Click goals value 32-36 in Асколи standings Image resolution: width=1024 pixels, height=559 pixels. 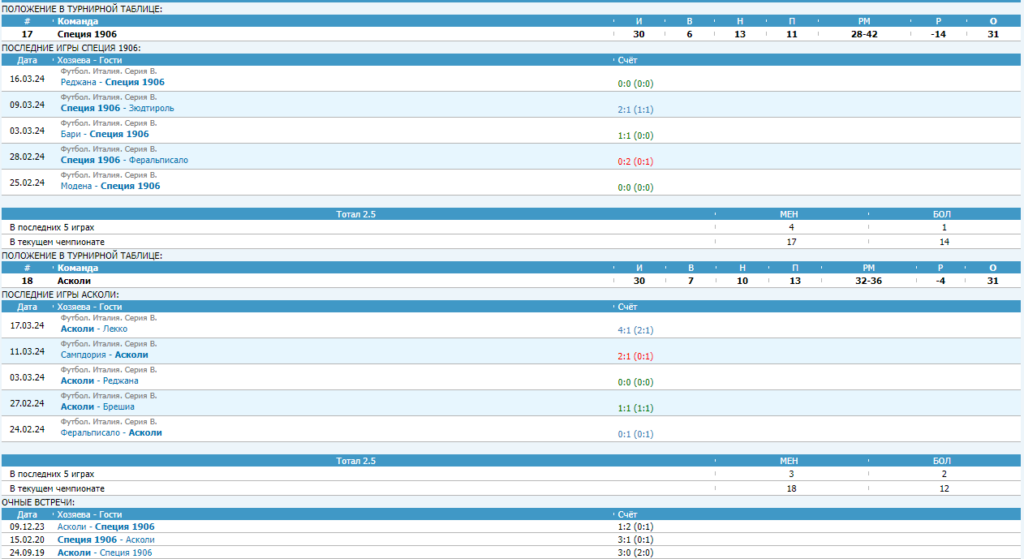869,281
